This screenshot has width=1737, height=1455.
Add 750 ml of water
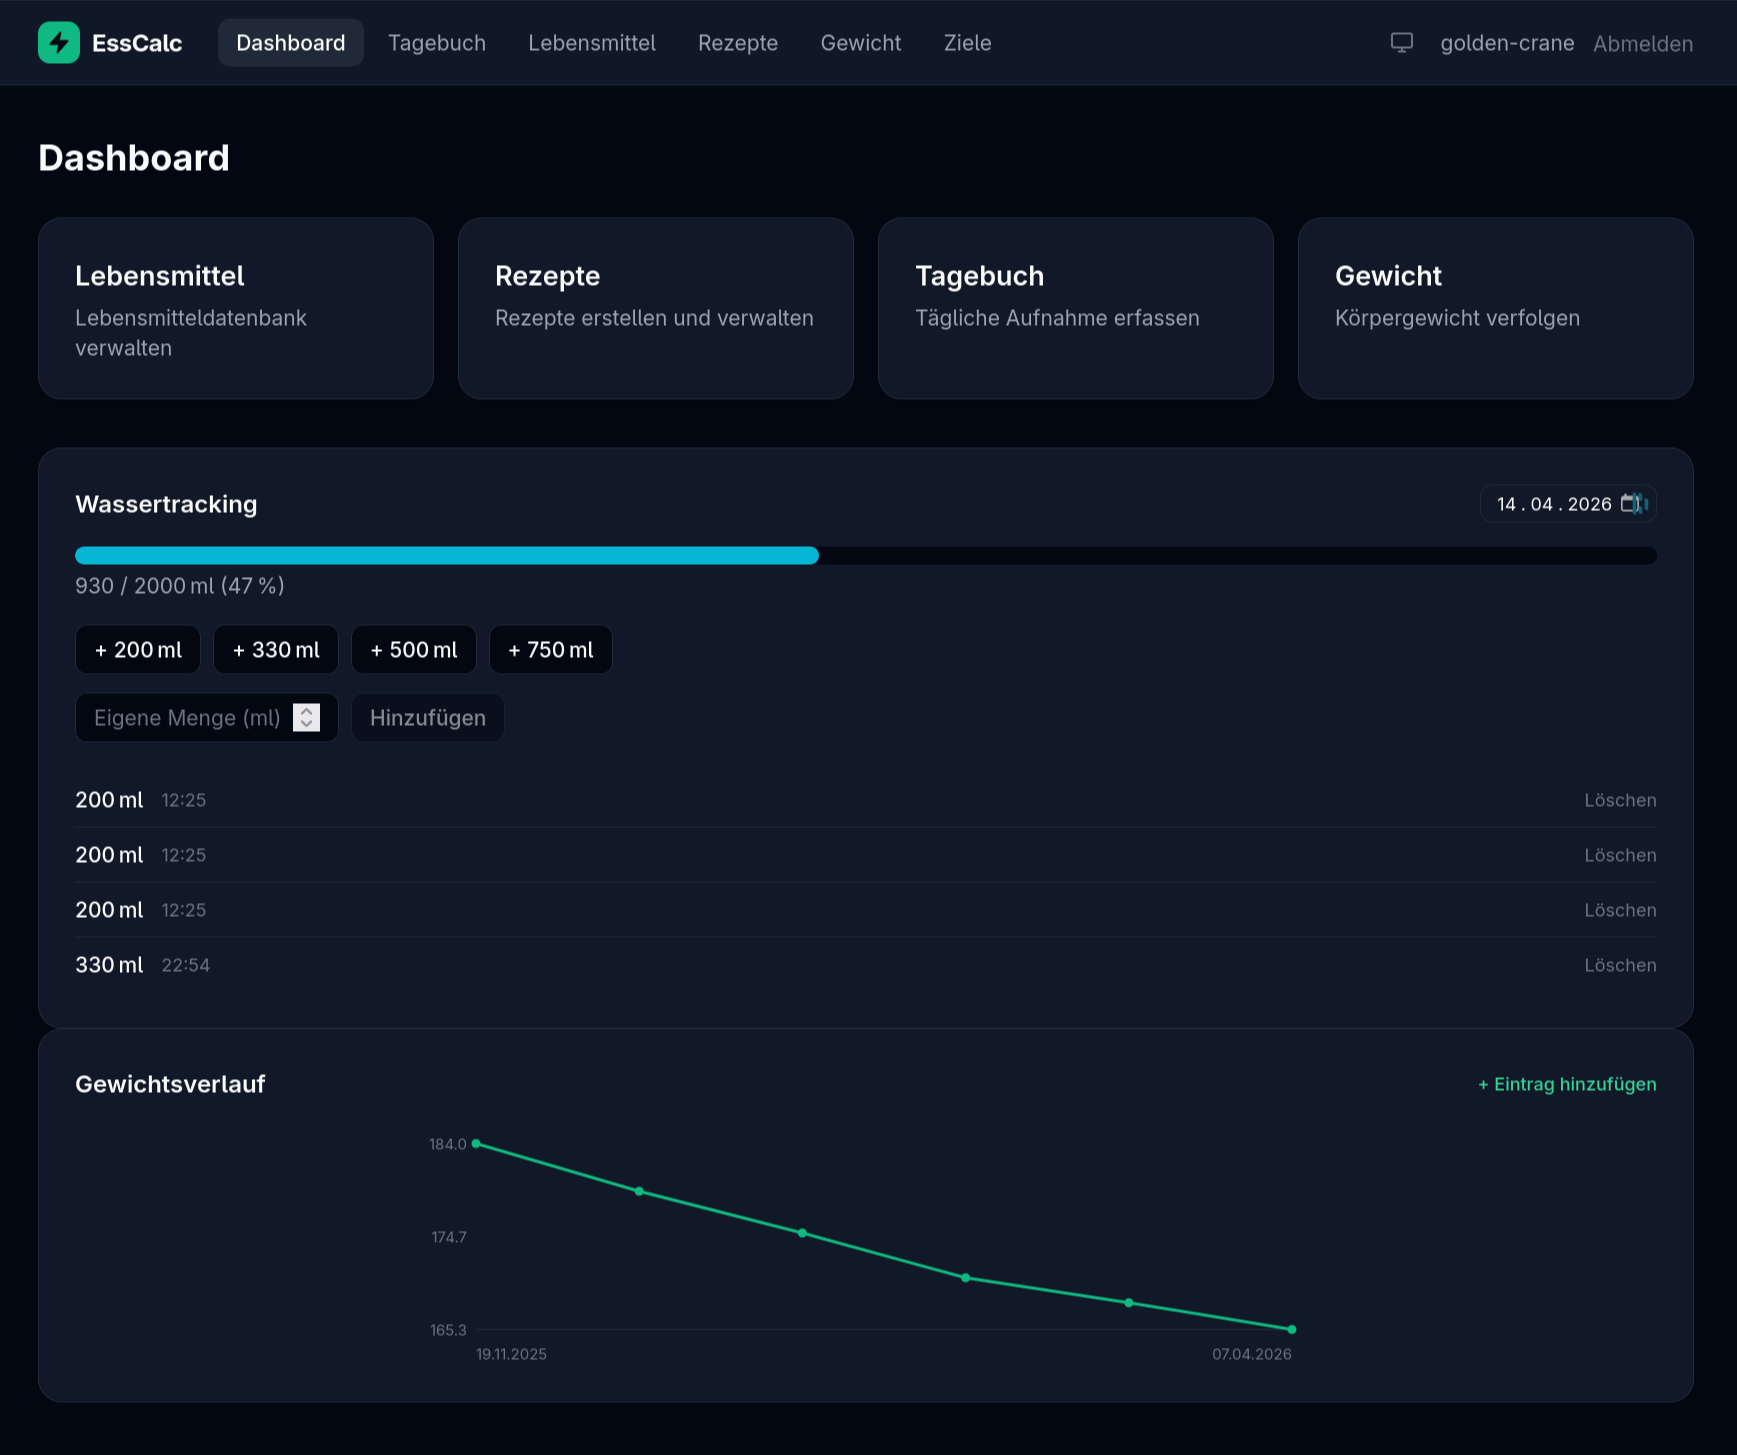(x=551, y=650)
